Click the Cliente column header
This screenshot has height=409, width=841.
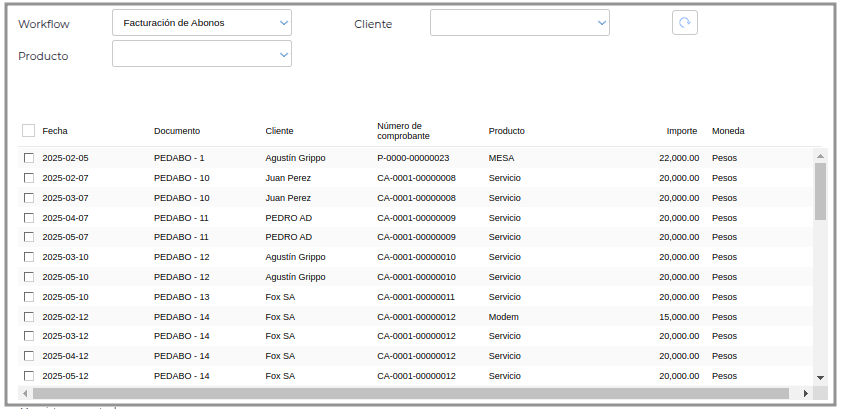point(279,131)
